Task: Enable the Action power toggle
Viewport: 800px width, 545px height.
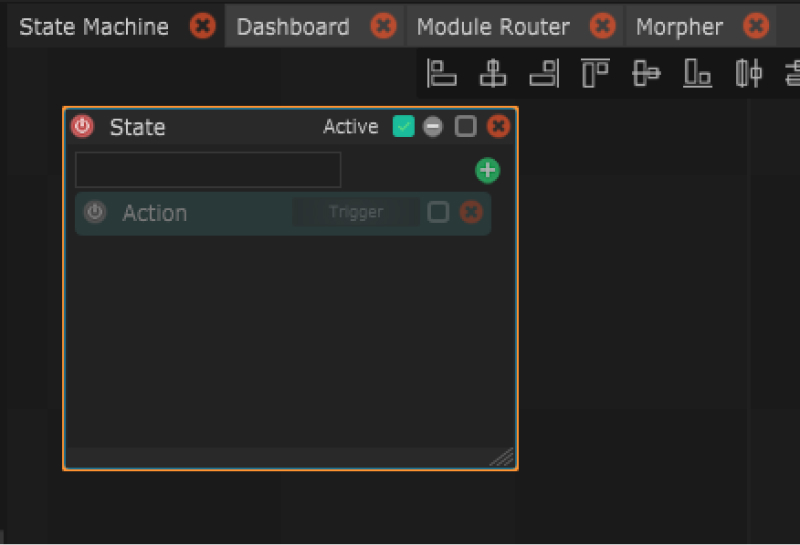Action: click(x=95, y=212)
